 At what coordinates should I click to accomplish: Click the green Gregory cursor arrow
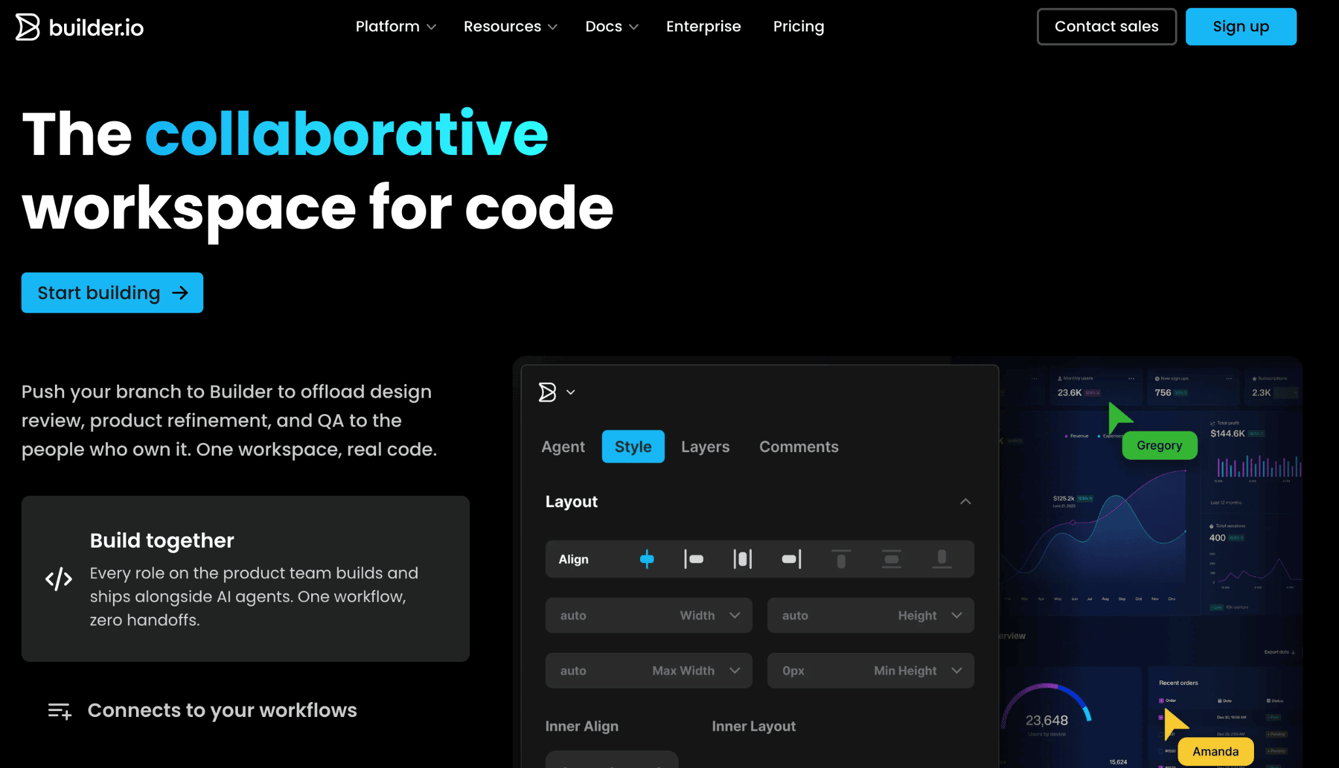(x=1118, y=417)
